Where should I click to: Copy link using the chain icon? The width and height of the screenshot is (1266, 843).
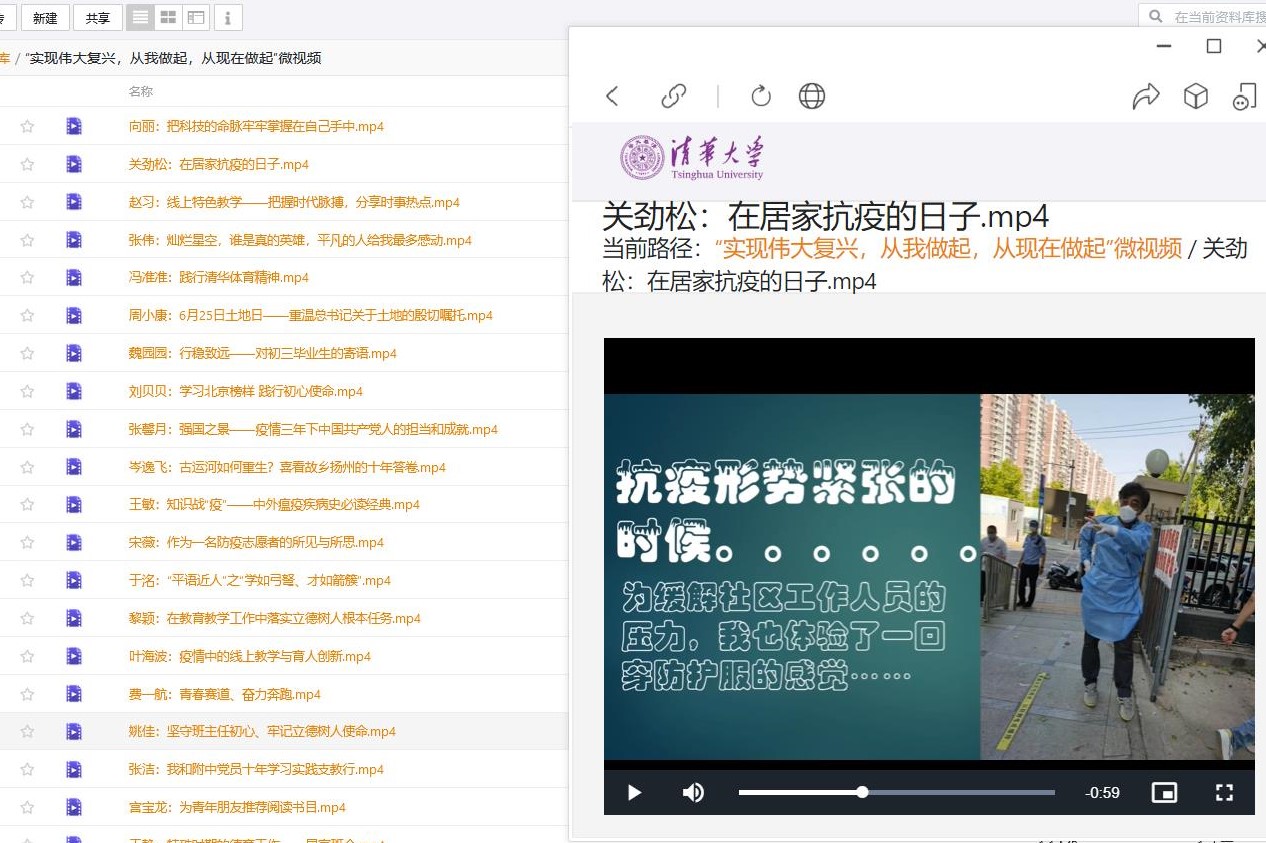point(674,96)
